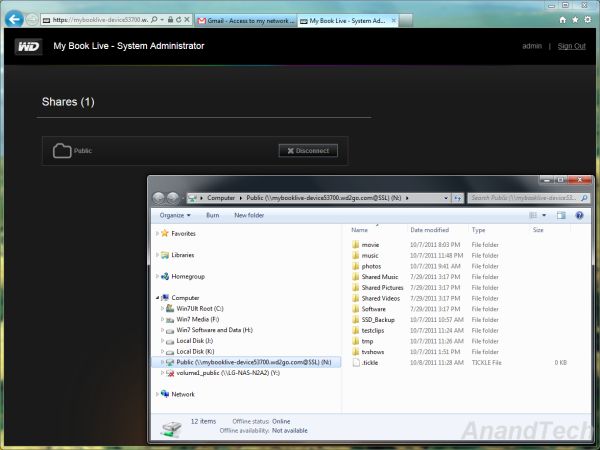Open the views options dropdown arrow

coord(544,215)
